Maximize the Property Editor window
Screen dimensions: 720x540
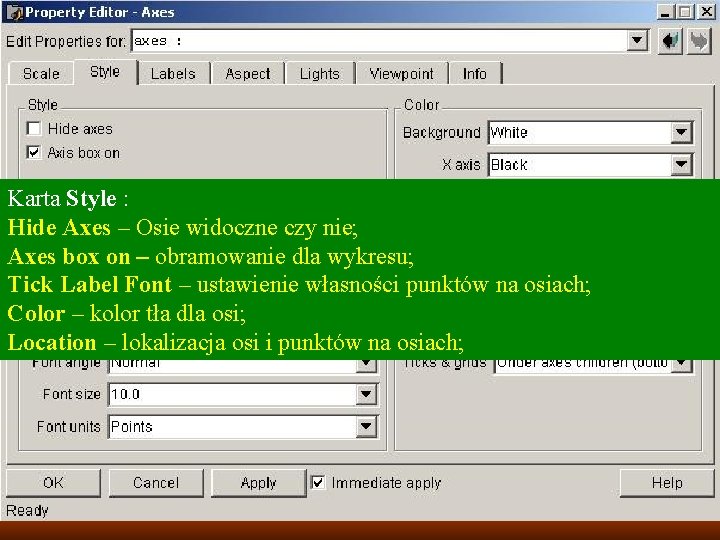pos(684,11)
